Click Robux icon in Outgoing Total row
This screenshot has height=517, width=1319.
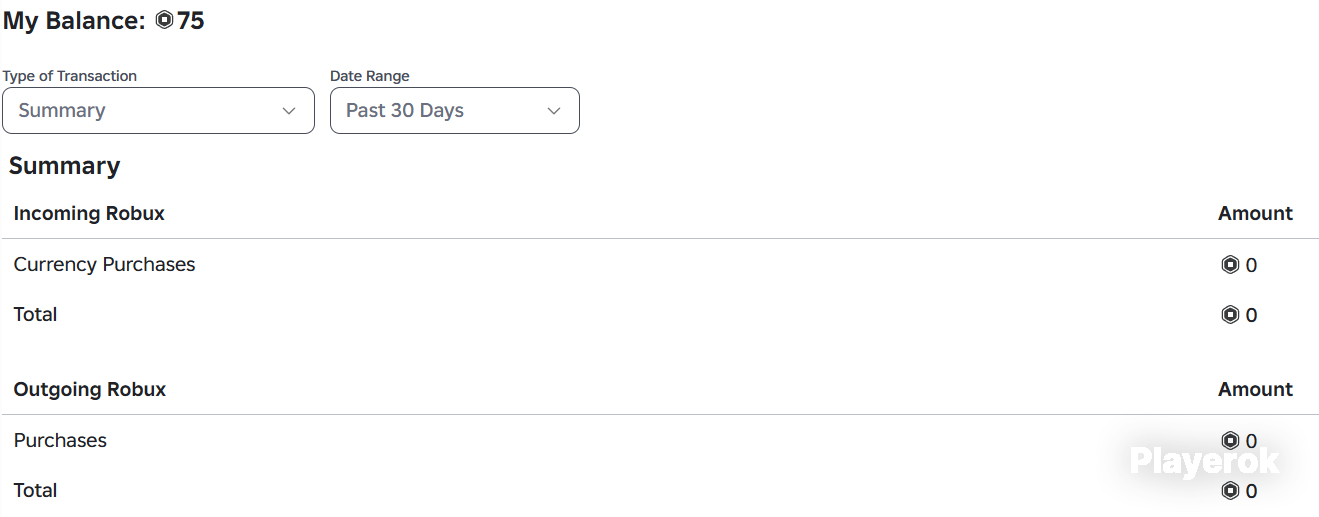click(1230, 491)
